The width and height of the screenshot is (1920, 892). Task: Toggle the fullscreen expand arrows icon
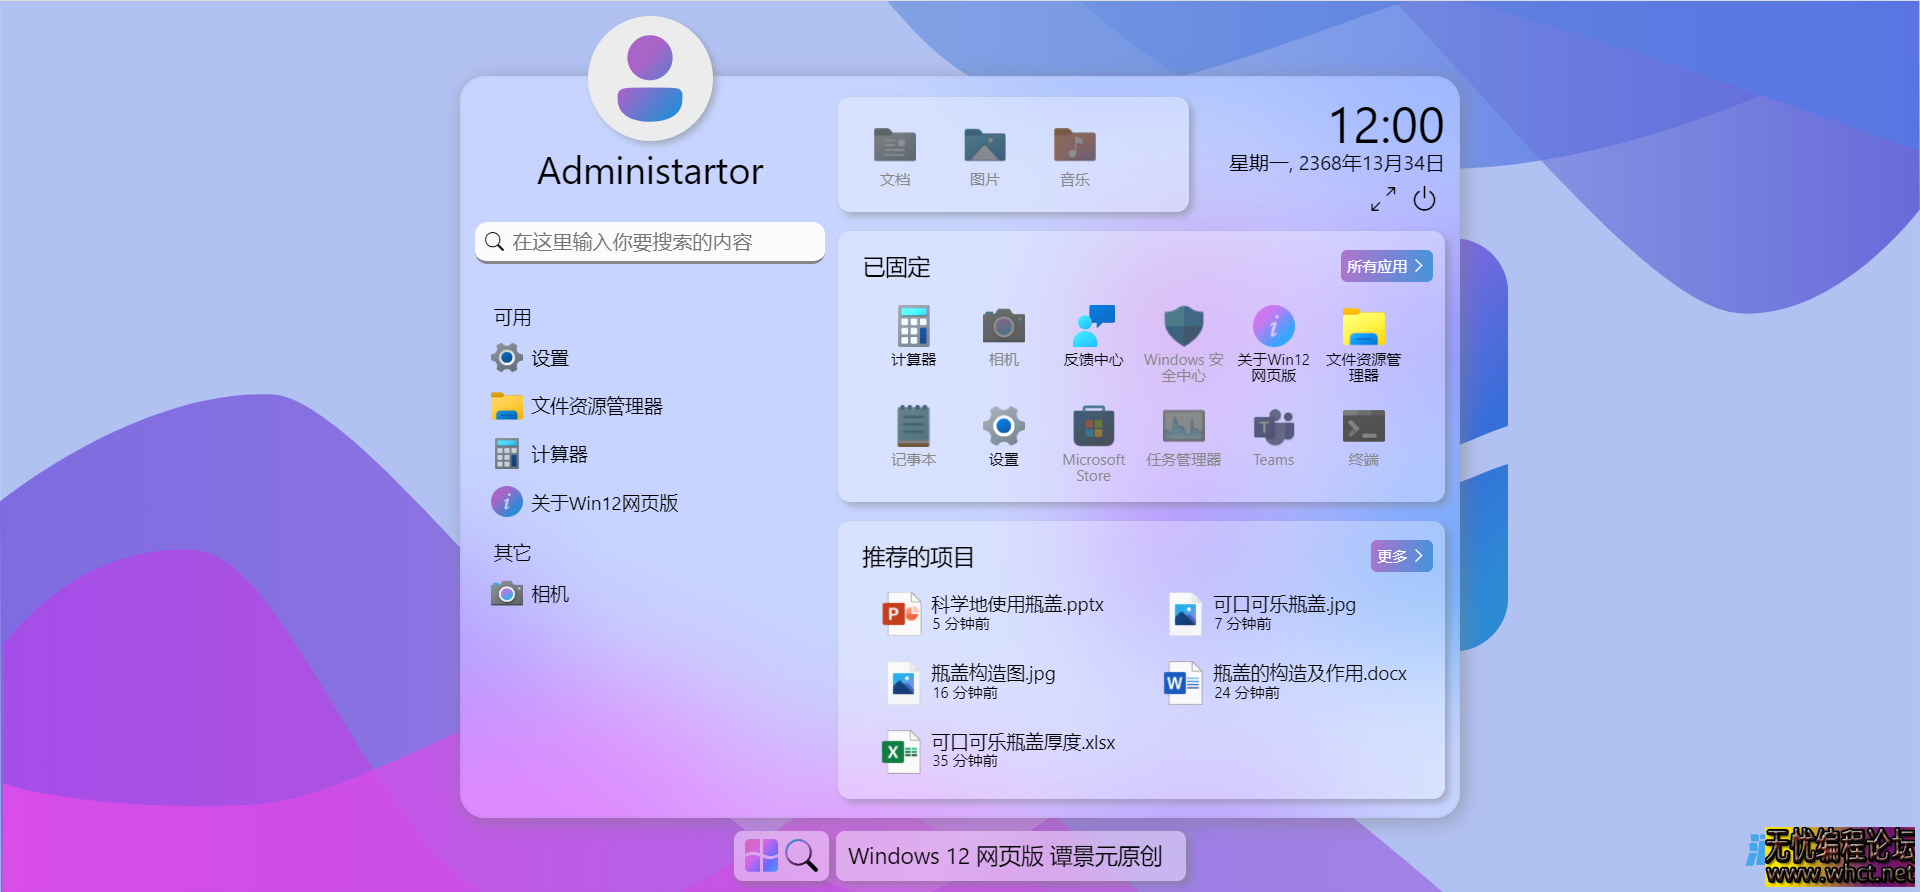(1383, 200)
